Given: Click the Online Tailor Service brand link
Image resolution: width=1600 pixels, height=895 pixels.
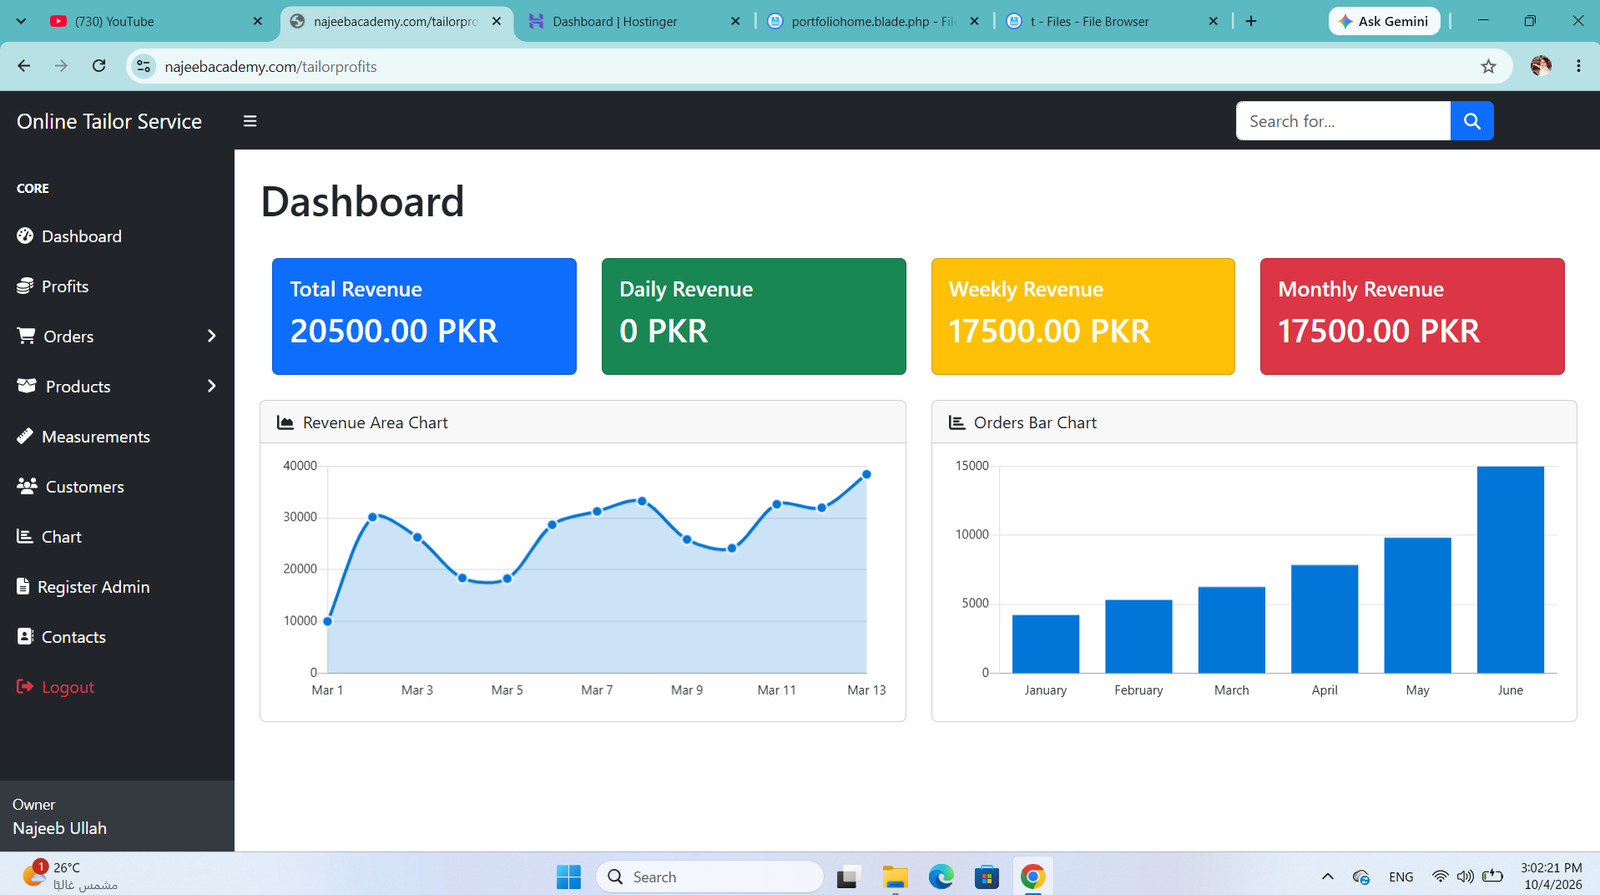Looking at the screenshot, I should tap(109, 121).
